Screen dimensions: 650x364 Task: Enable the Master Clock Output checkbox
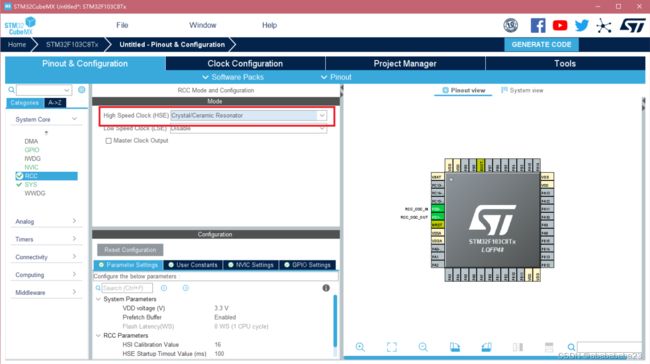click(109, 141)
